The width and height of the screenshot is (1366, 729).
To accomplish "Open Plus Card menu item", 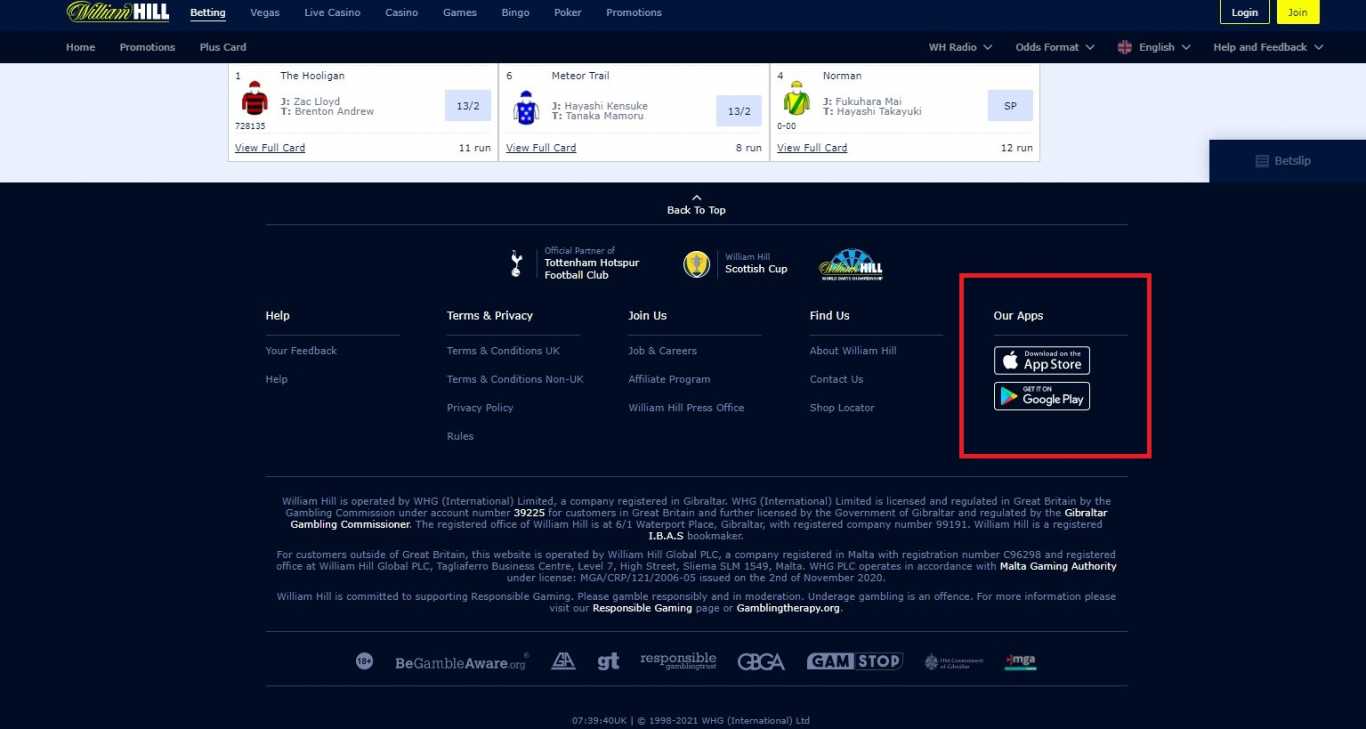I will click(x=223, y=47).
